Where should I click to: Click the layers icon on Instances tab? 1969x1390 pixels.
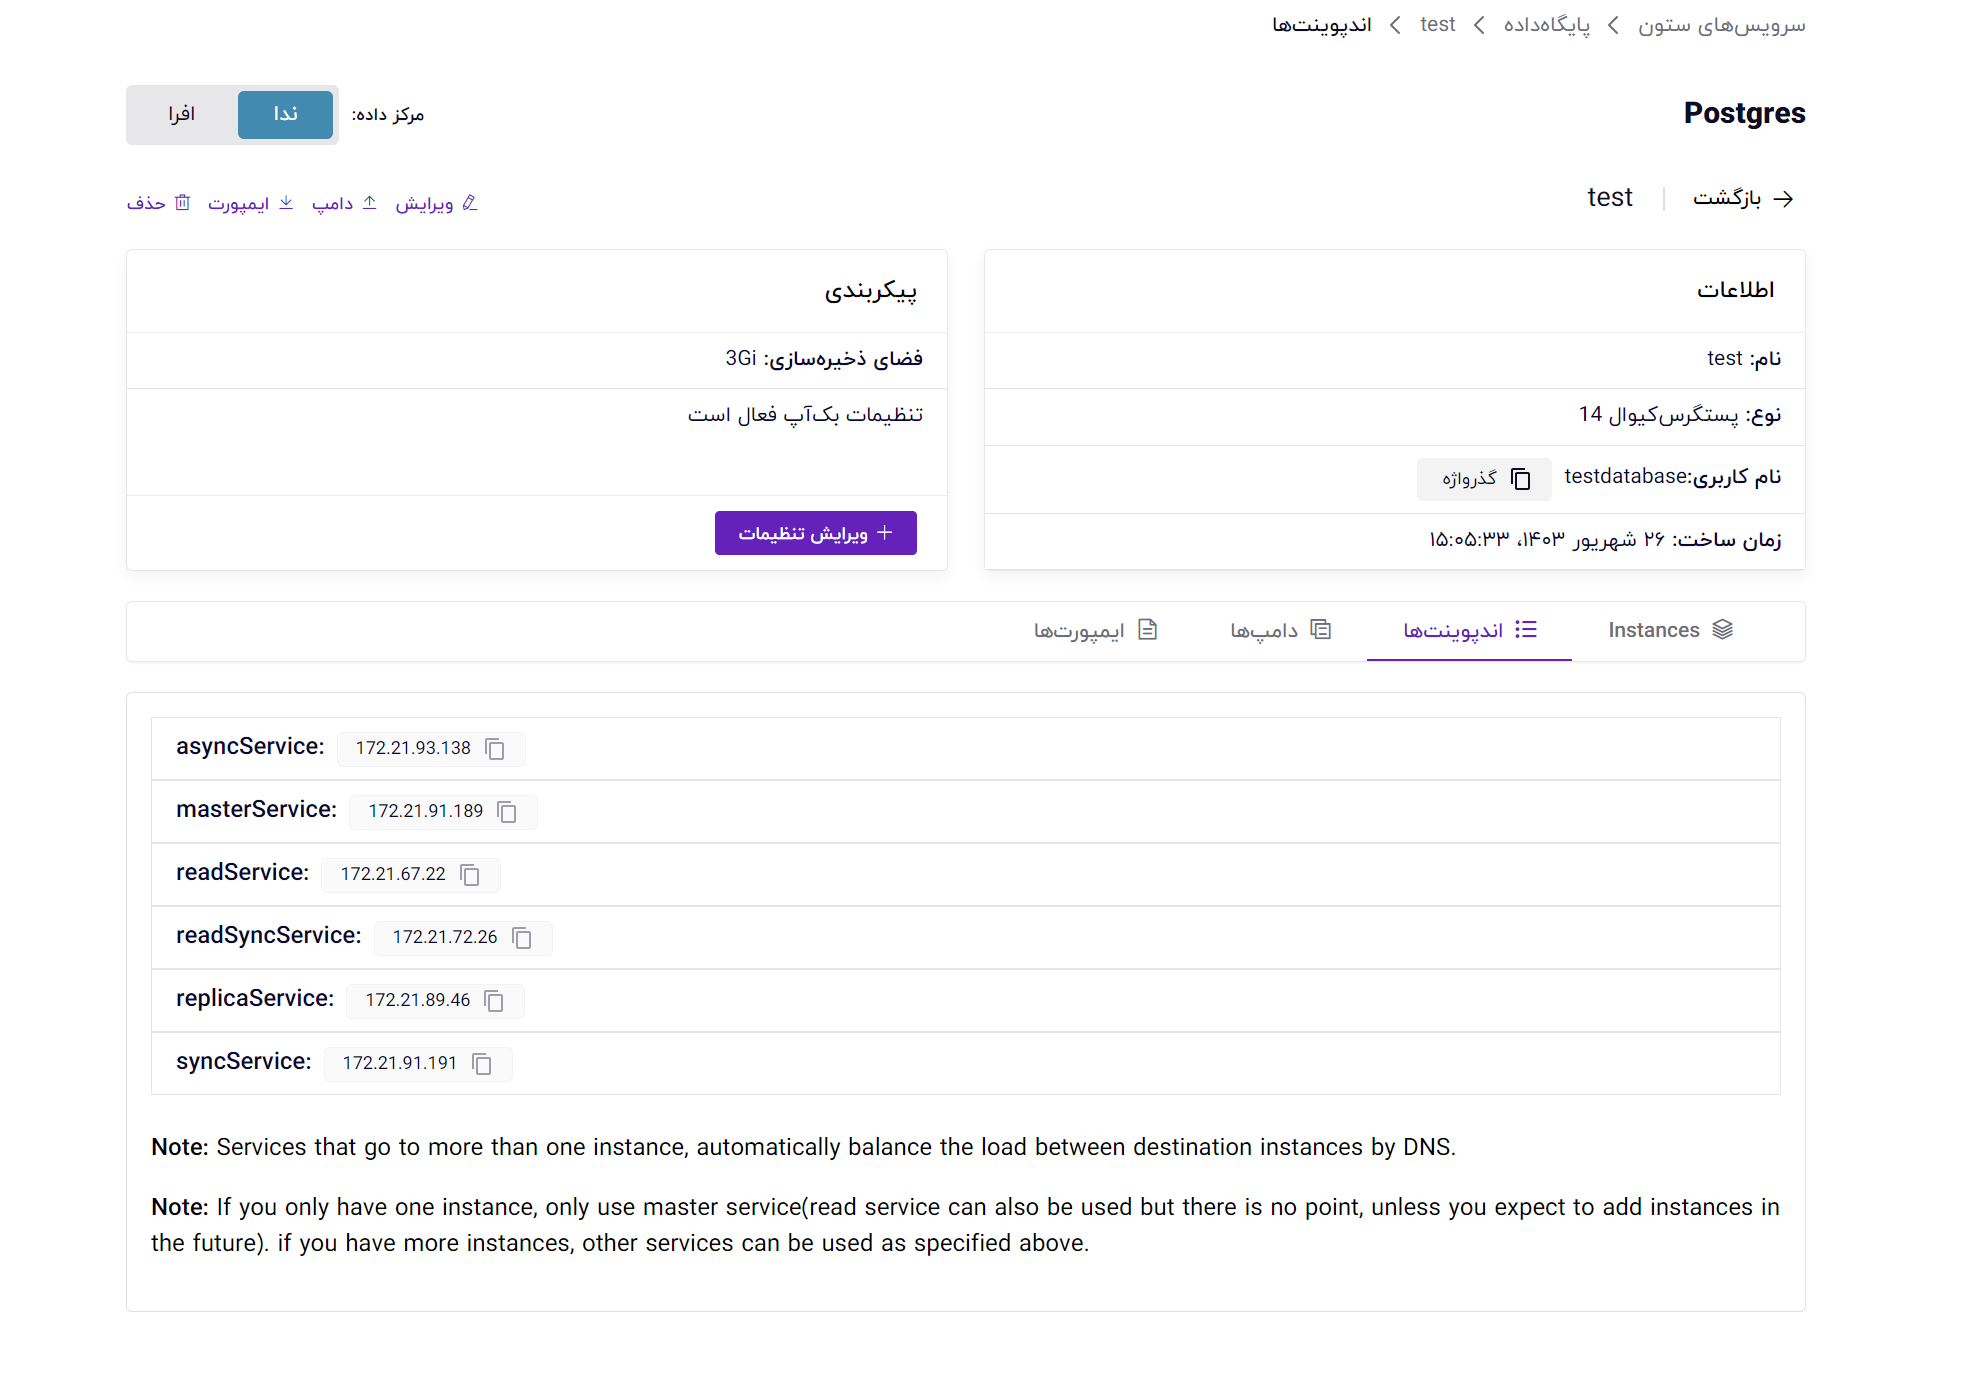coord(1722,630)
